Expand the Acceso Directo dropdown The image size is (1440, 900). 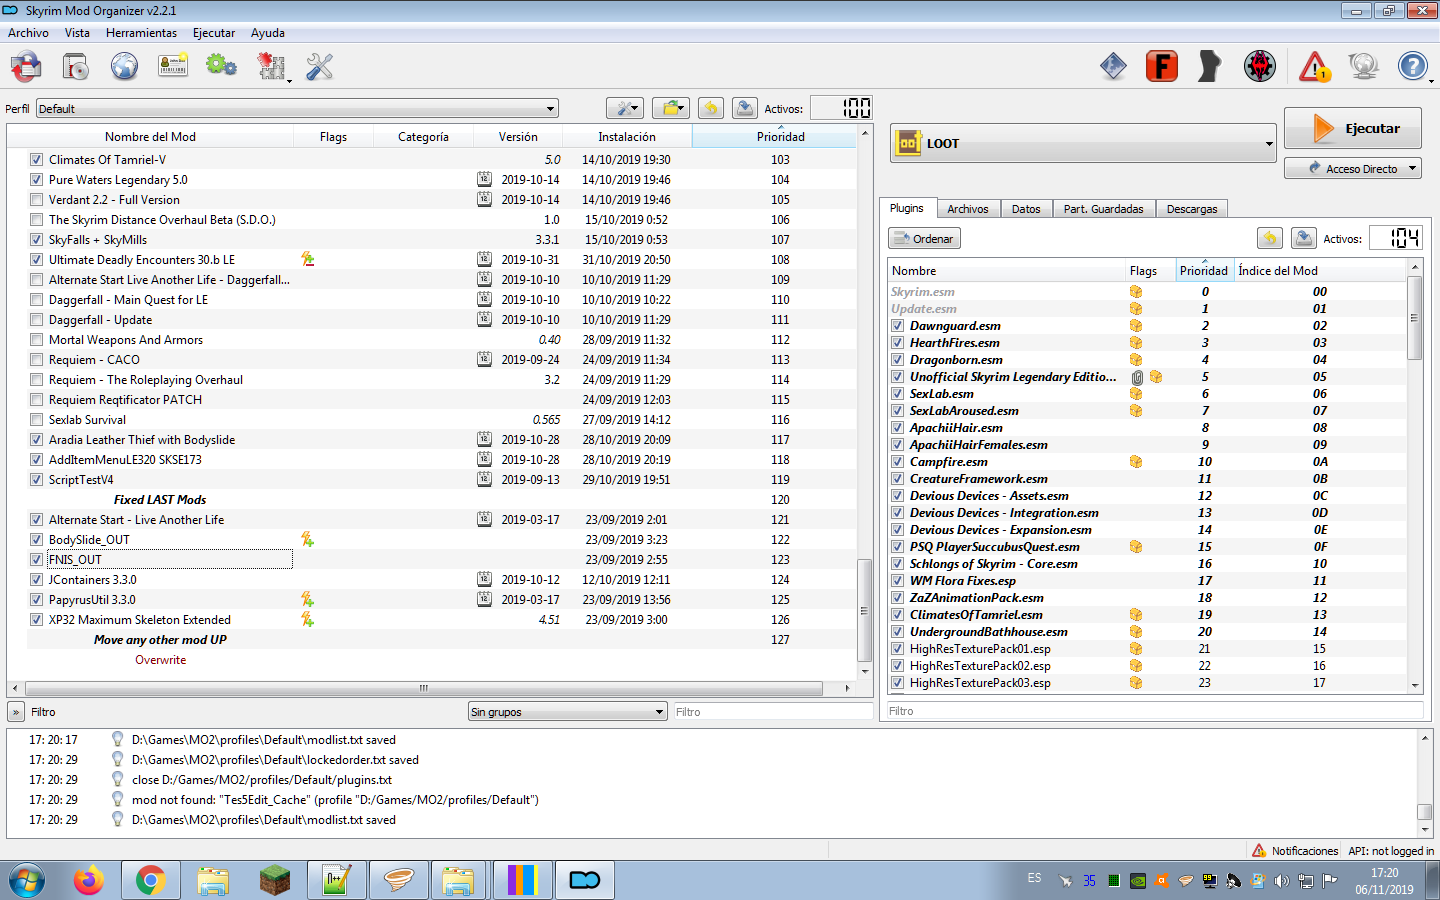tap(1353, 168)
